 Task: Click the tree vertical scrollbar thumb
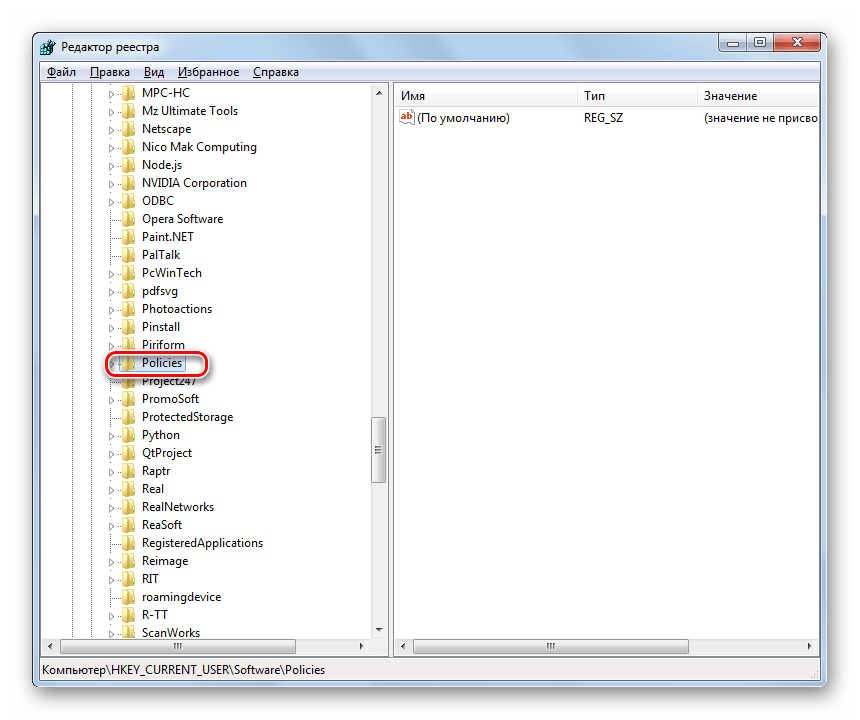click(x=378, y=450)
